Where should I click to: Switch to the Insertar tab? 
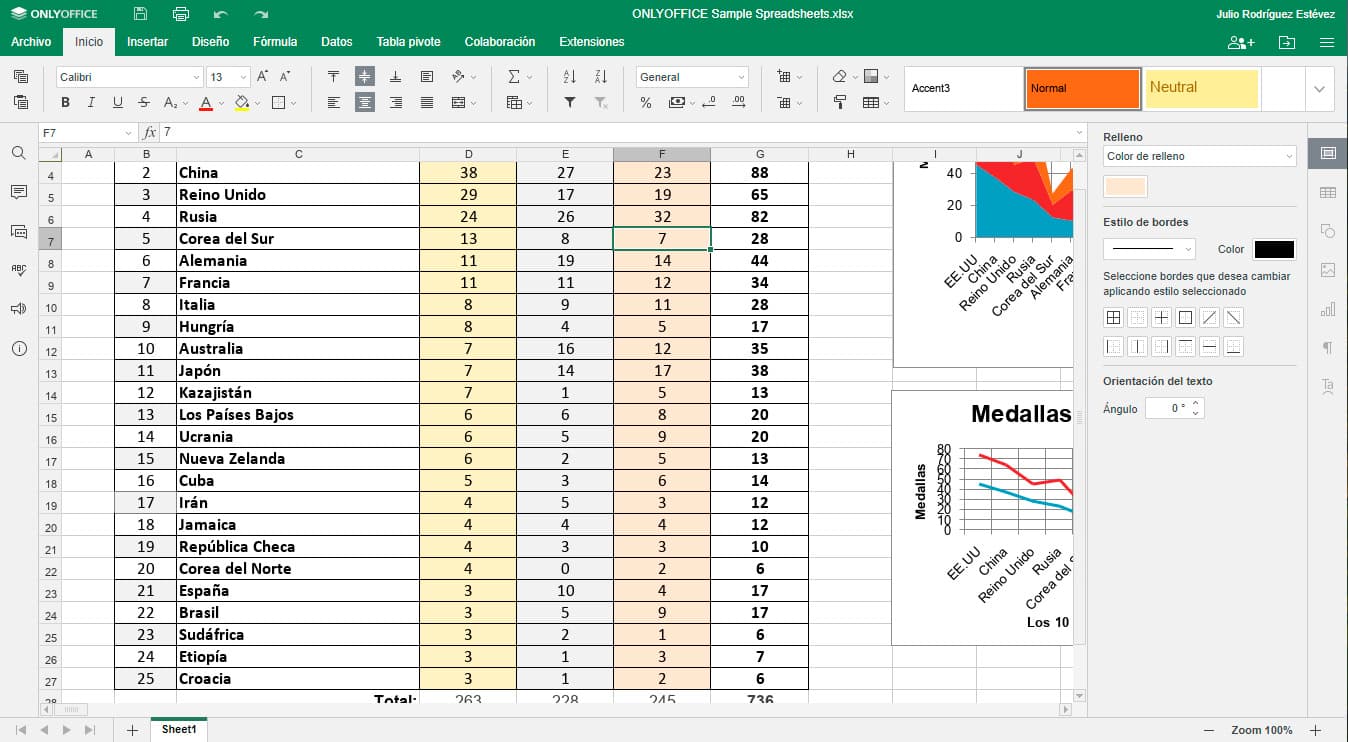147,42
